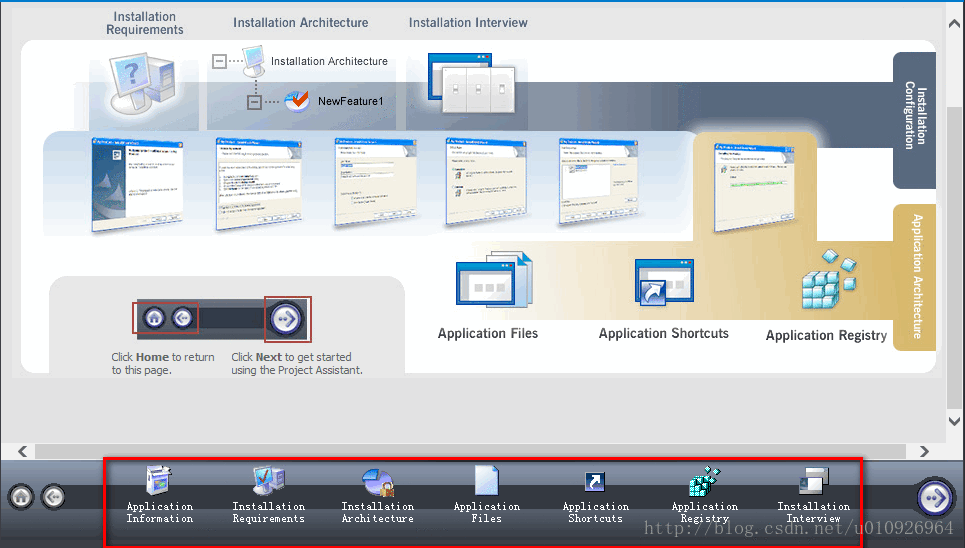Open the highlighted progress dialog thumbnail
965x548 pixels.
click(754, 187)
